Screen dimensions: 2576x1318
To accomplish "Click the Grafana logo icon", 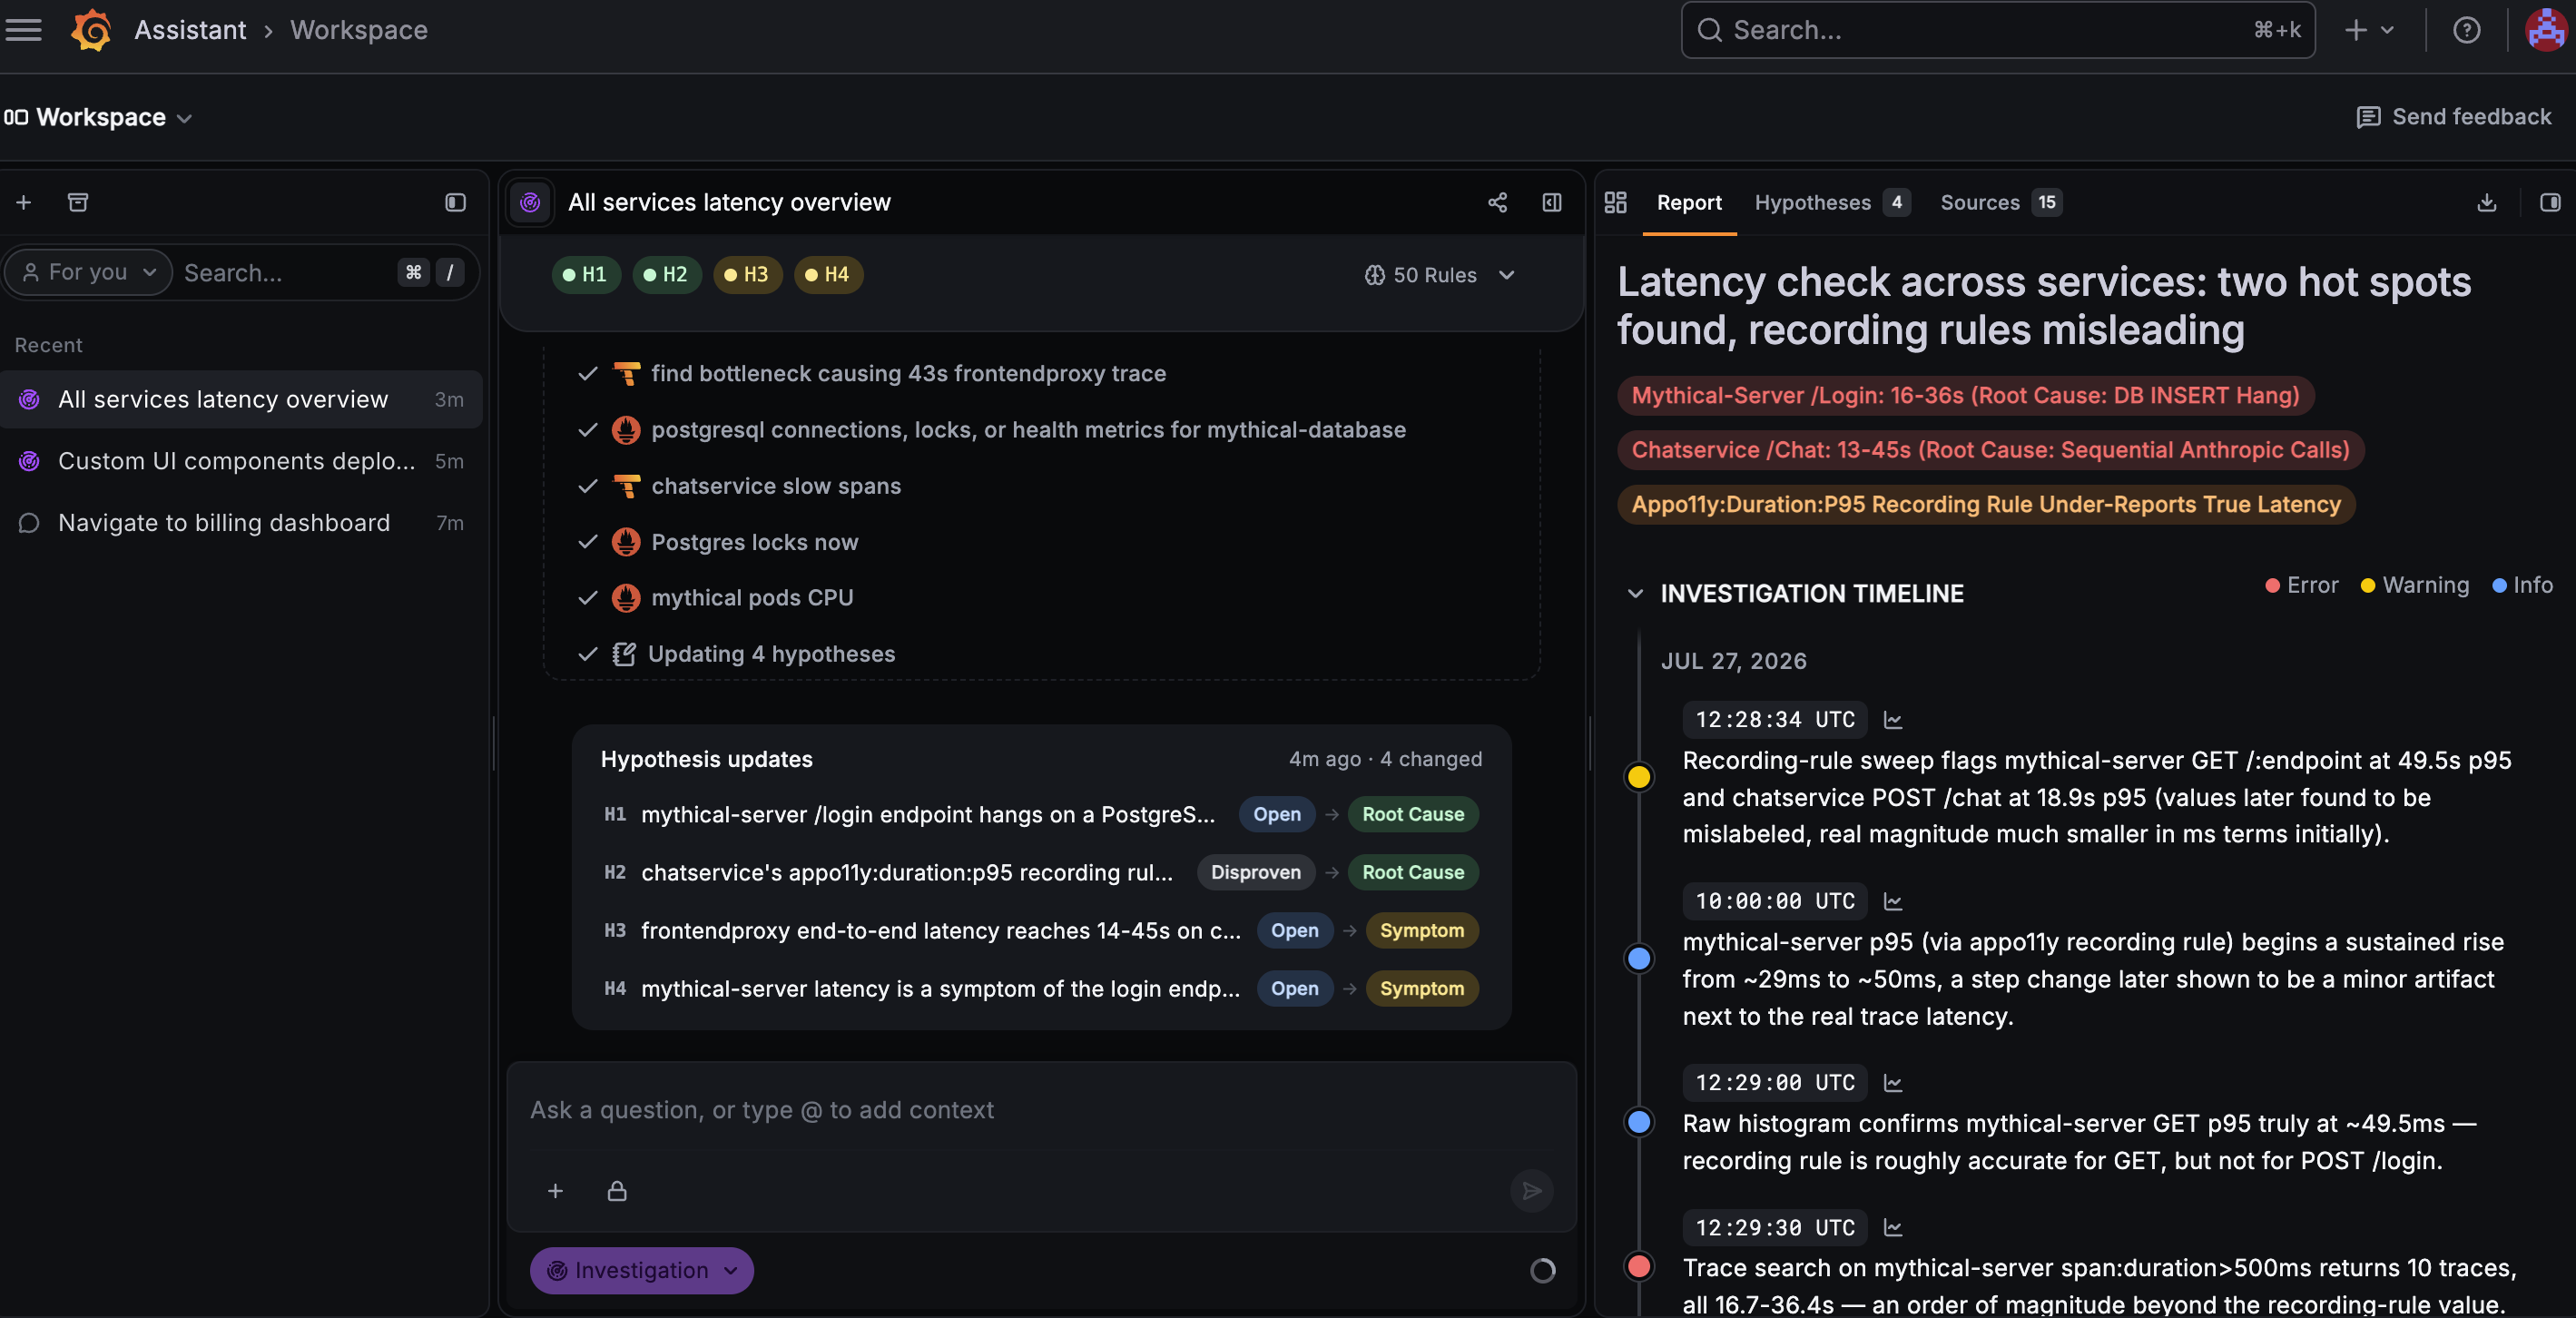I will pyautogui.click(x=91, y=30).
